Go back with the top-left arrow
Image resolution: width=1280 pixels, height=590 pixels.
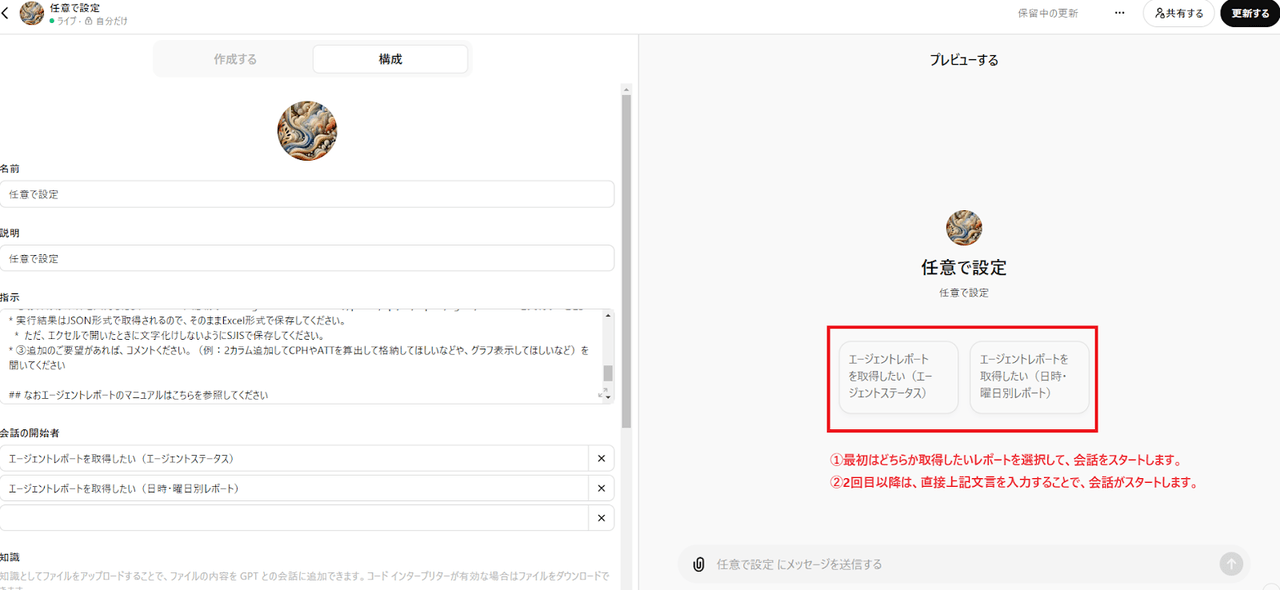point(6,13)
